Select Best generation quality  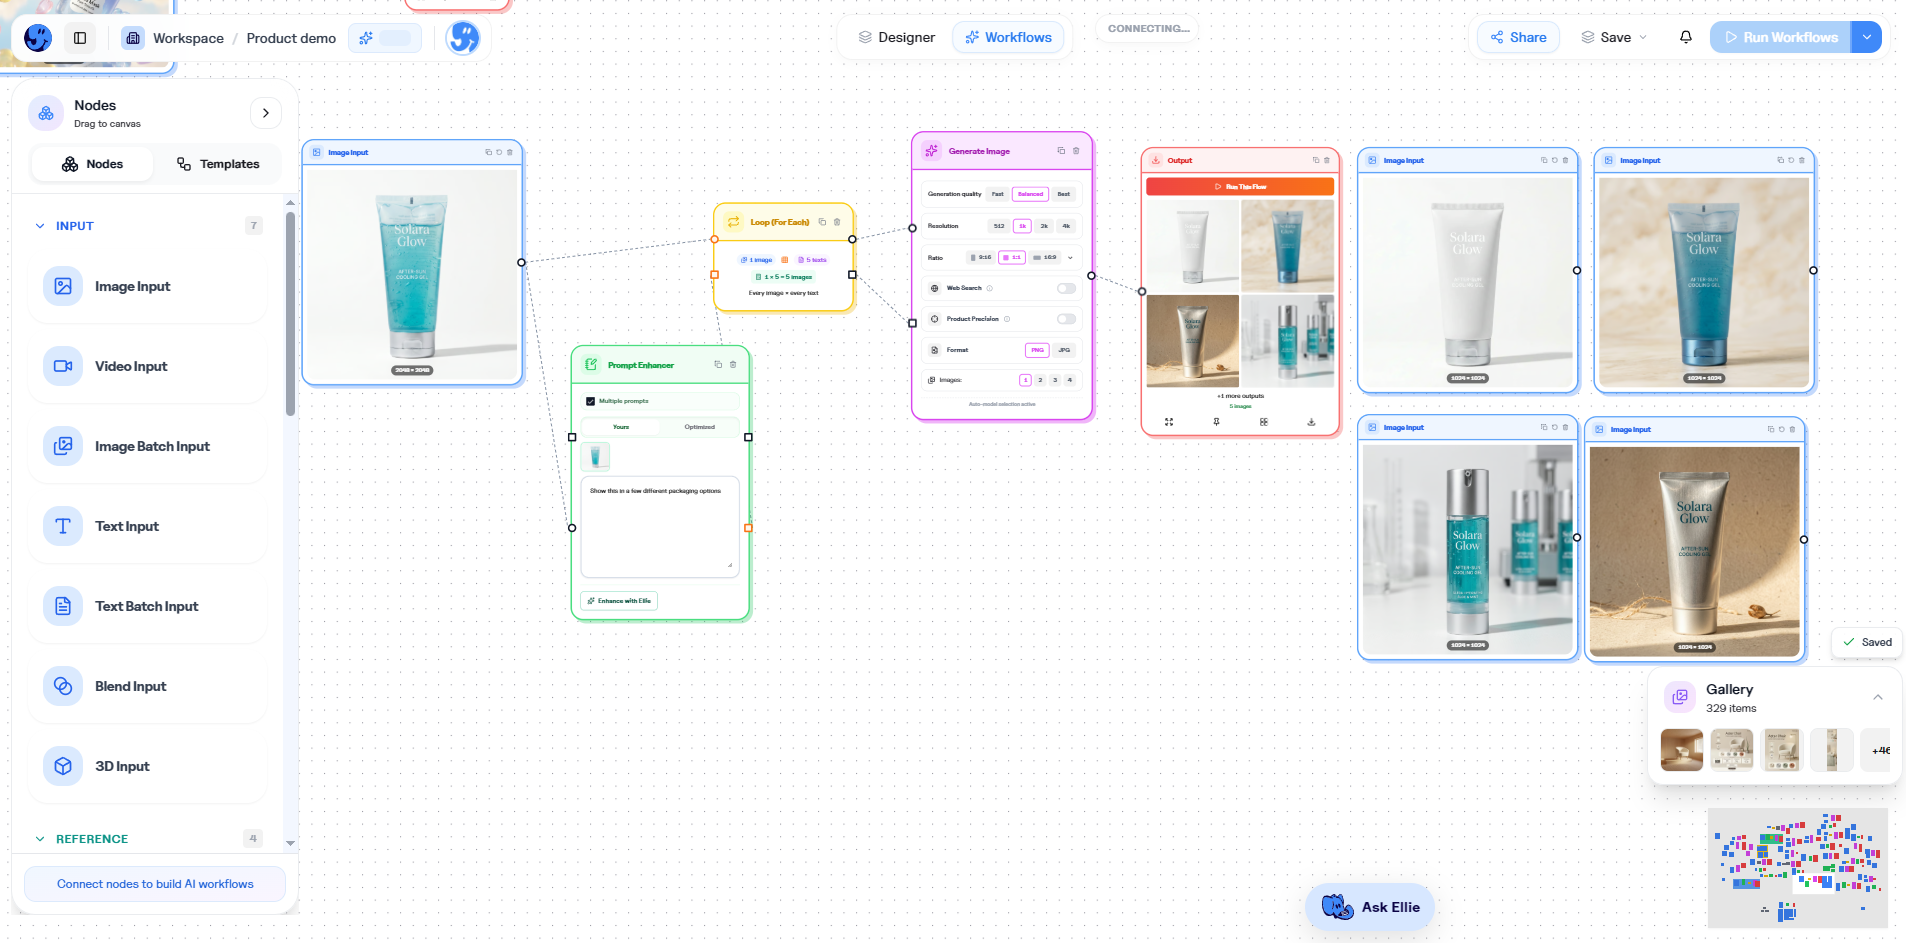pos(1064,194)
